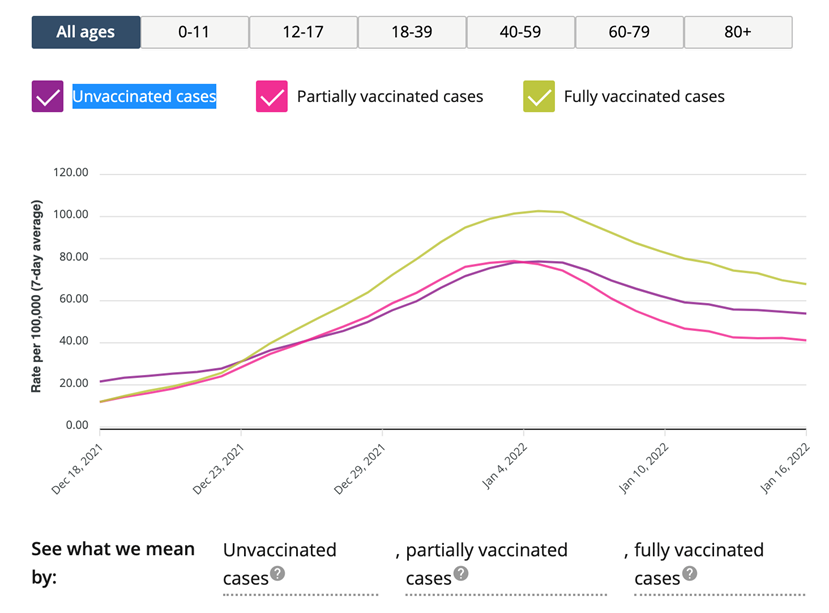Click the highlighted Unvaccinated cases legend label

144,97
